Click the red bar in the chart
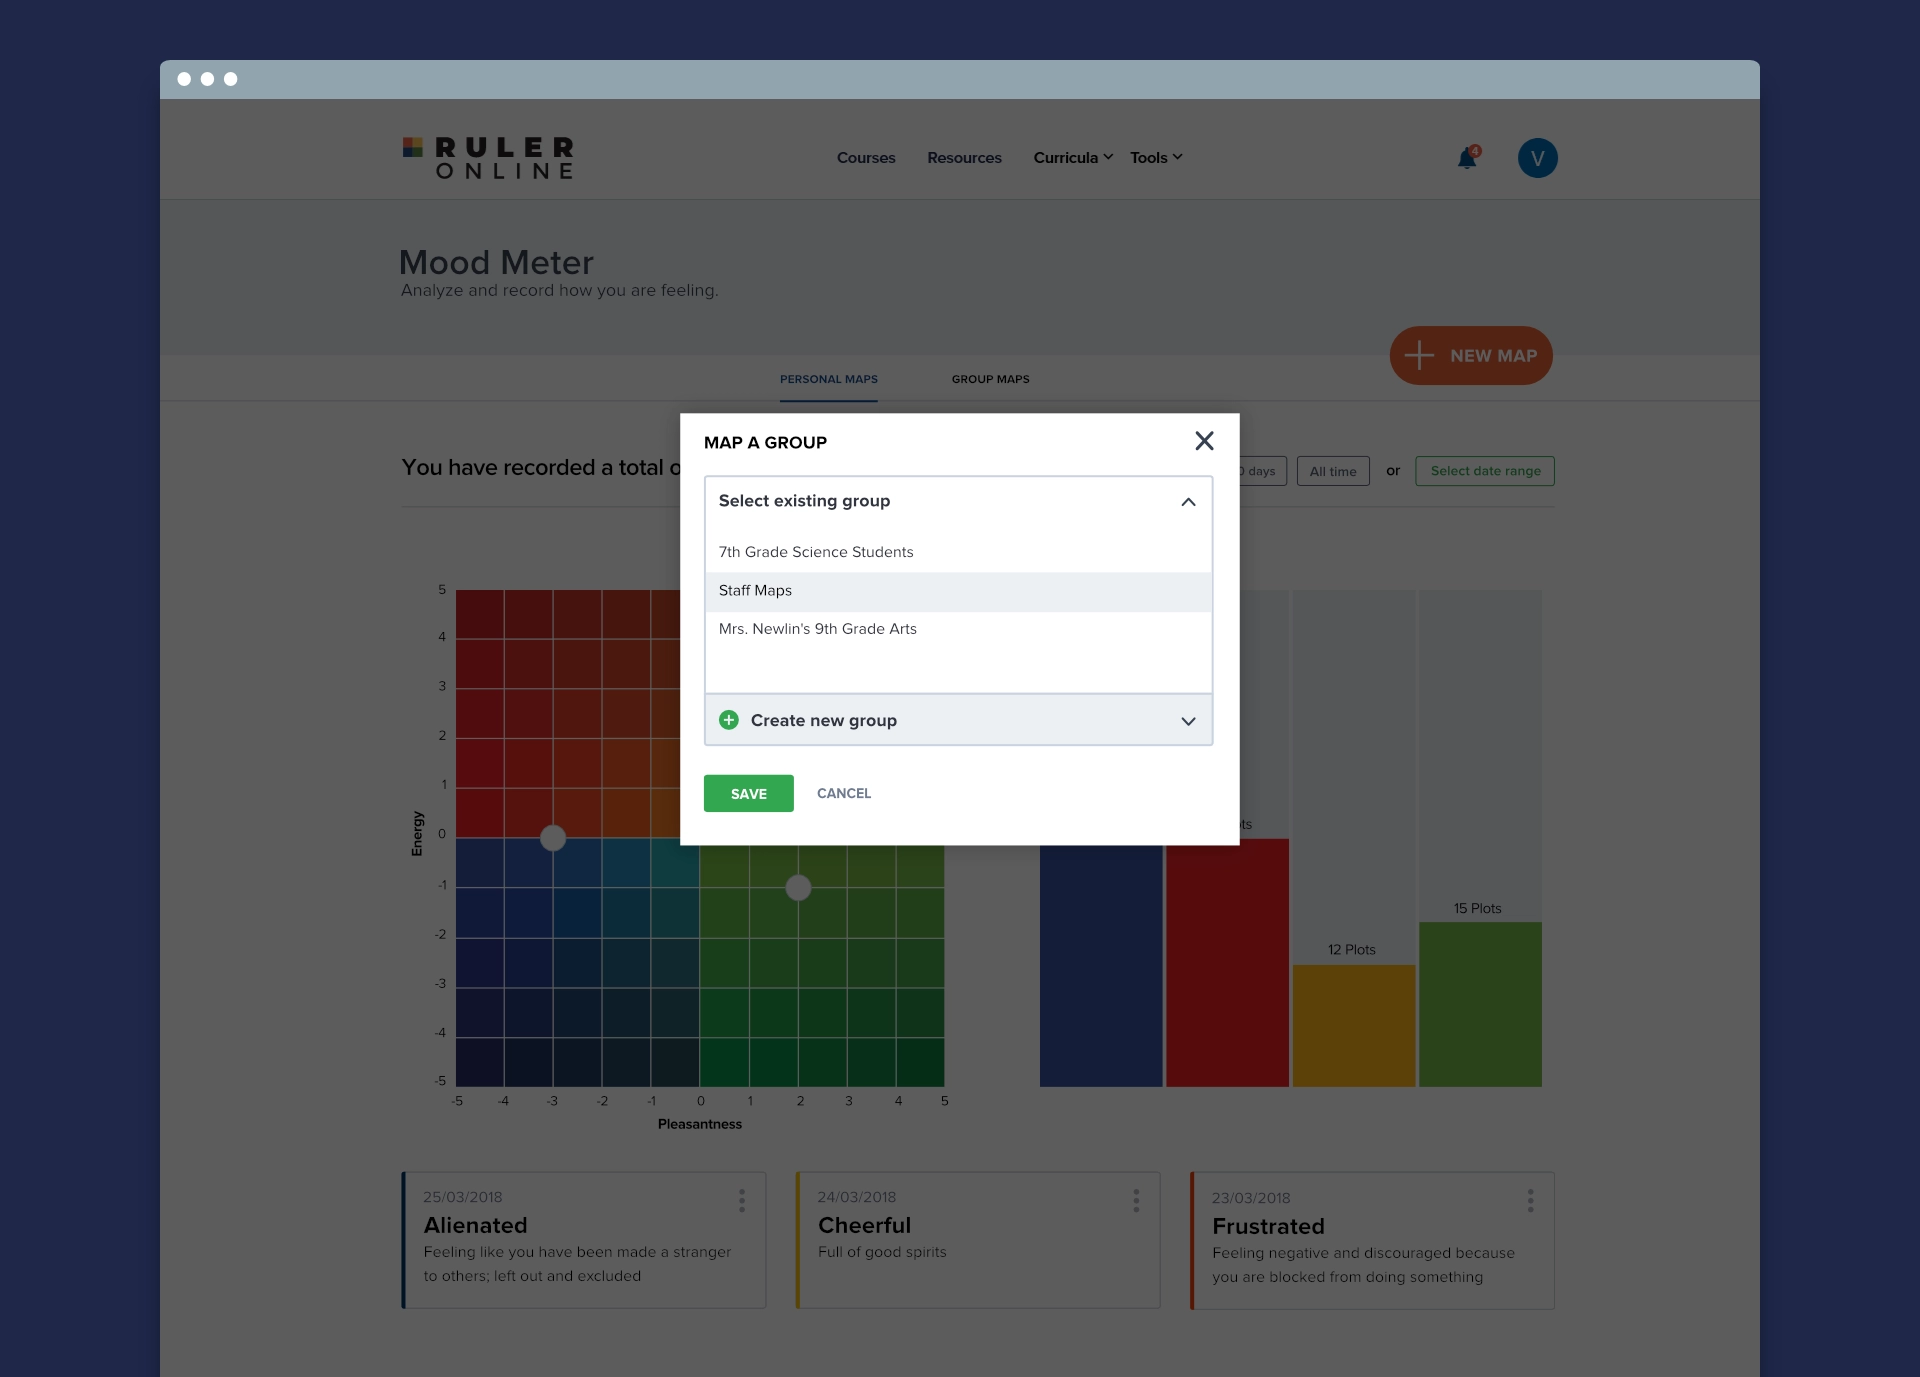Screen dimensions: 1920x1377 1227,965
